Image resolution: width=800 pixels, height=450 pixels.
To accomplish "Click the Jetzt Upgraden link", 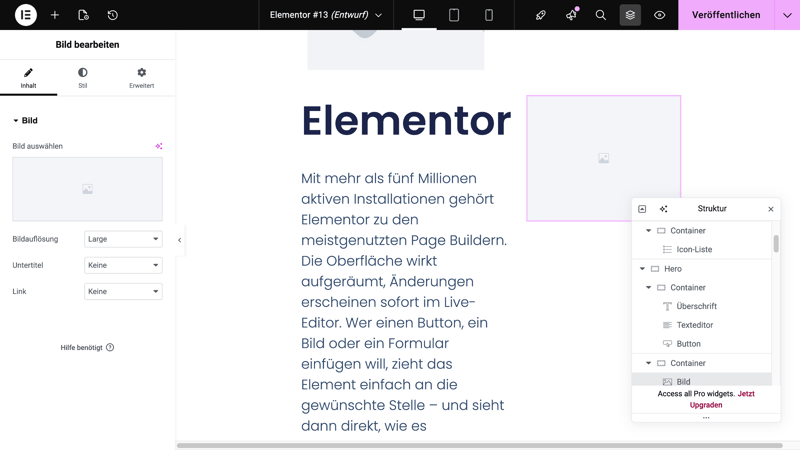I will point(722,399).
